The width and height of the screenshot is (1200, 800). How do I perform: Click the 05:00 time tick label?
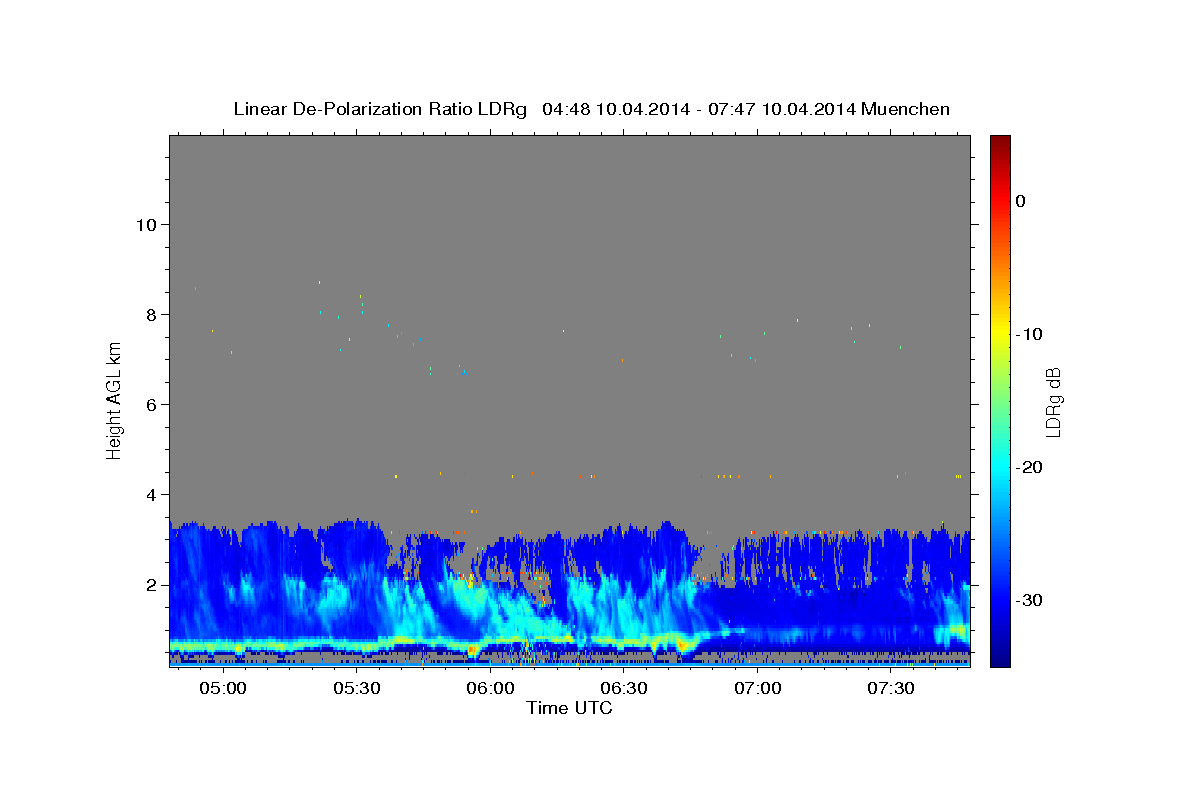(223, 689)
